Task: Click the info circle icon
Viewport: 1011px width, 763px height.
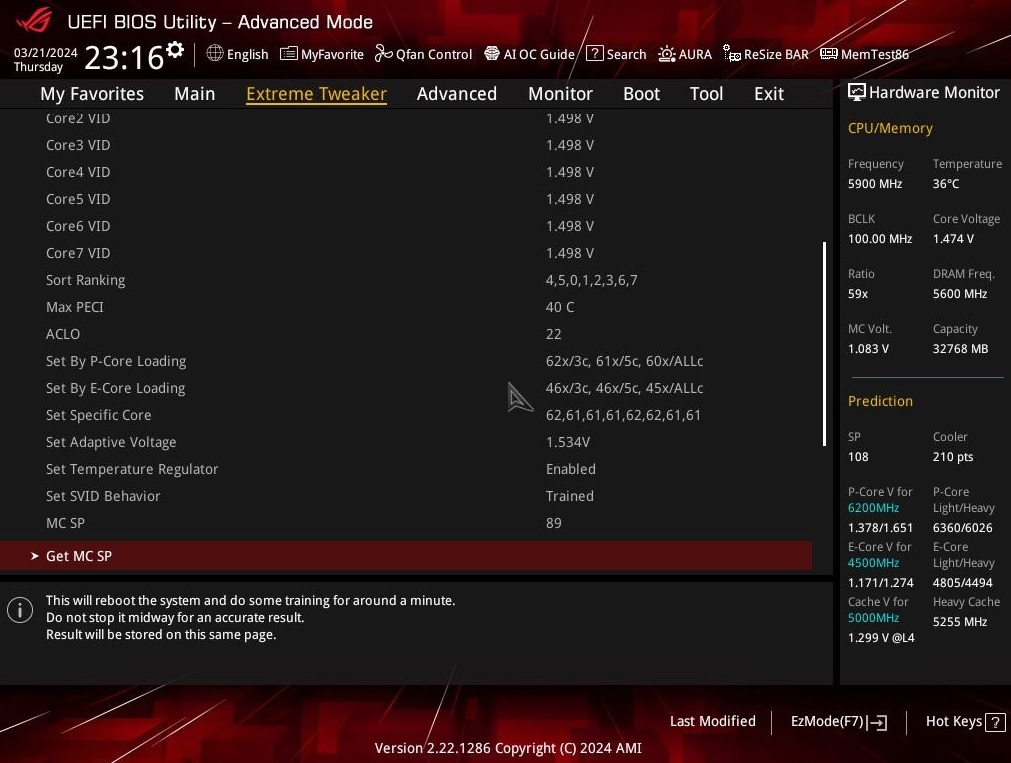Action: pyautogui.click(x=20, y=609)
